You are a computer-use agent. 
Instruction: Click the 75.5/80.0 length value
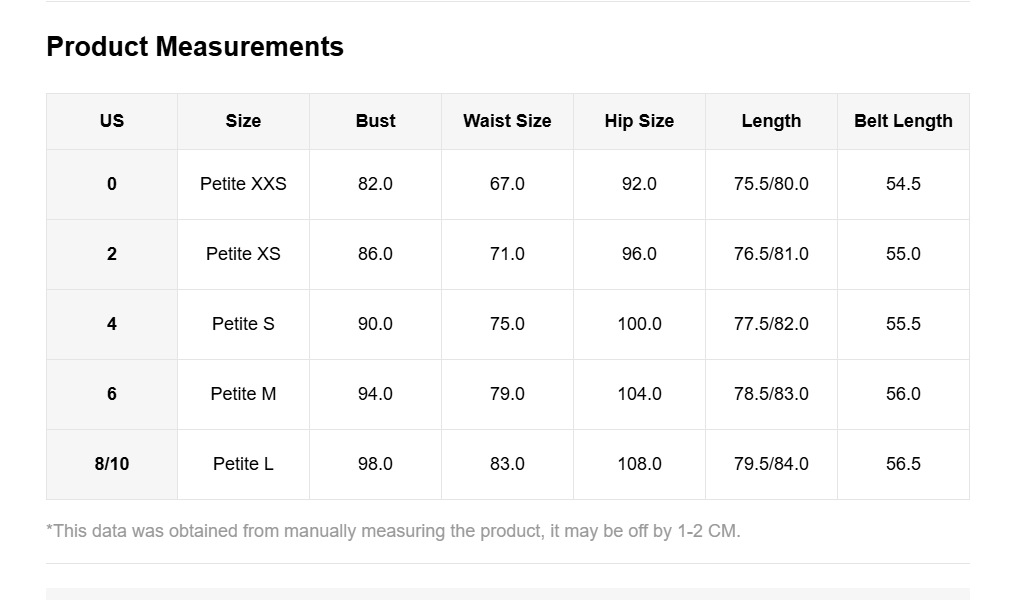pos(771,184)
